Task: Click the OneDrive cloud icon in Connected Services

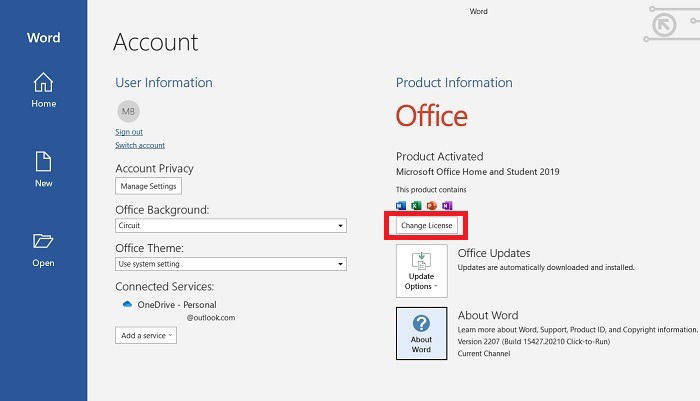Action: (127, 304)
